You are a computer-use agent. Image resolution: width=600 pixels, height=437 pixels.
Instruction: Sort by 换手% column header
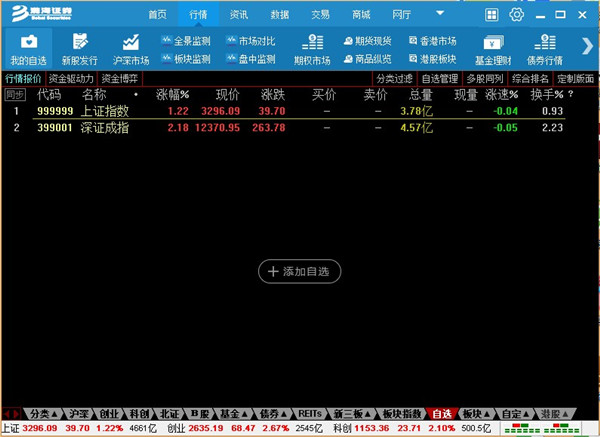point(547,95)
